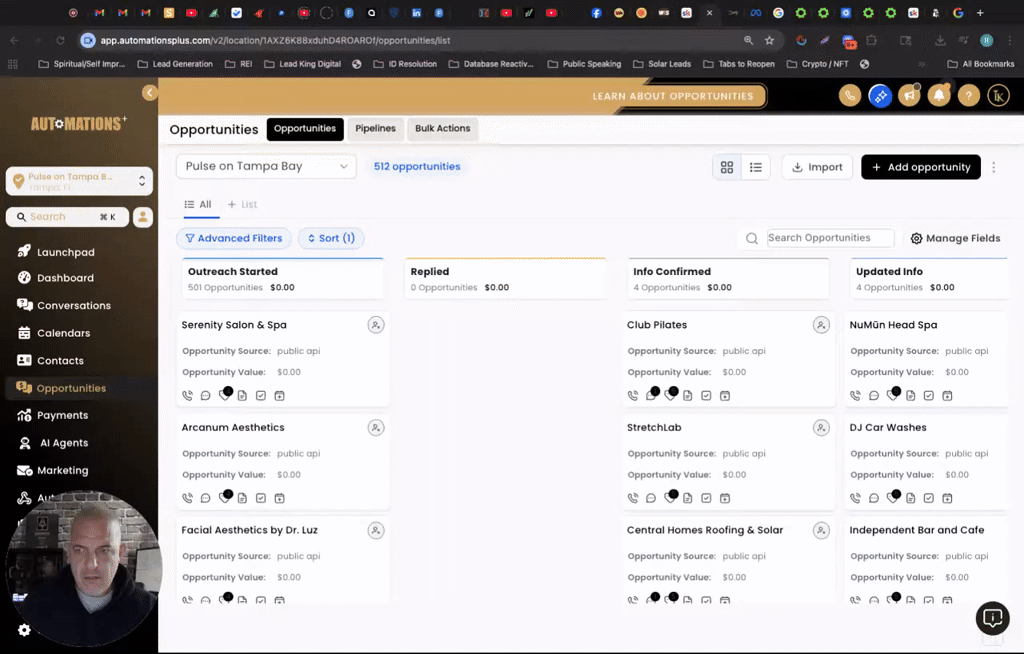
Task: Open the Sort (1) dropdown
Action: [331, 238]
